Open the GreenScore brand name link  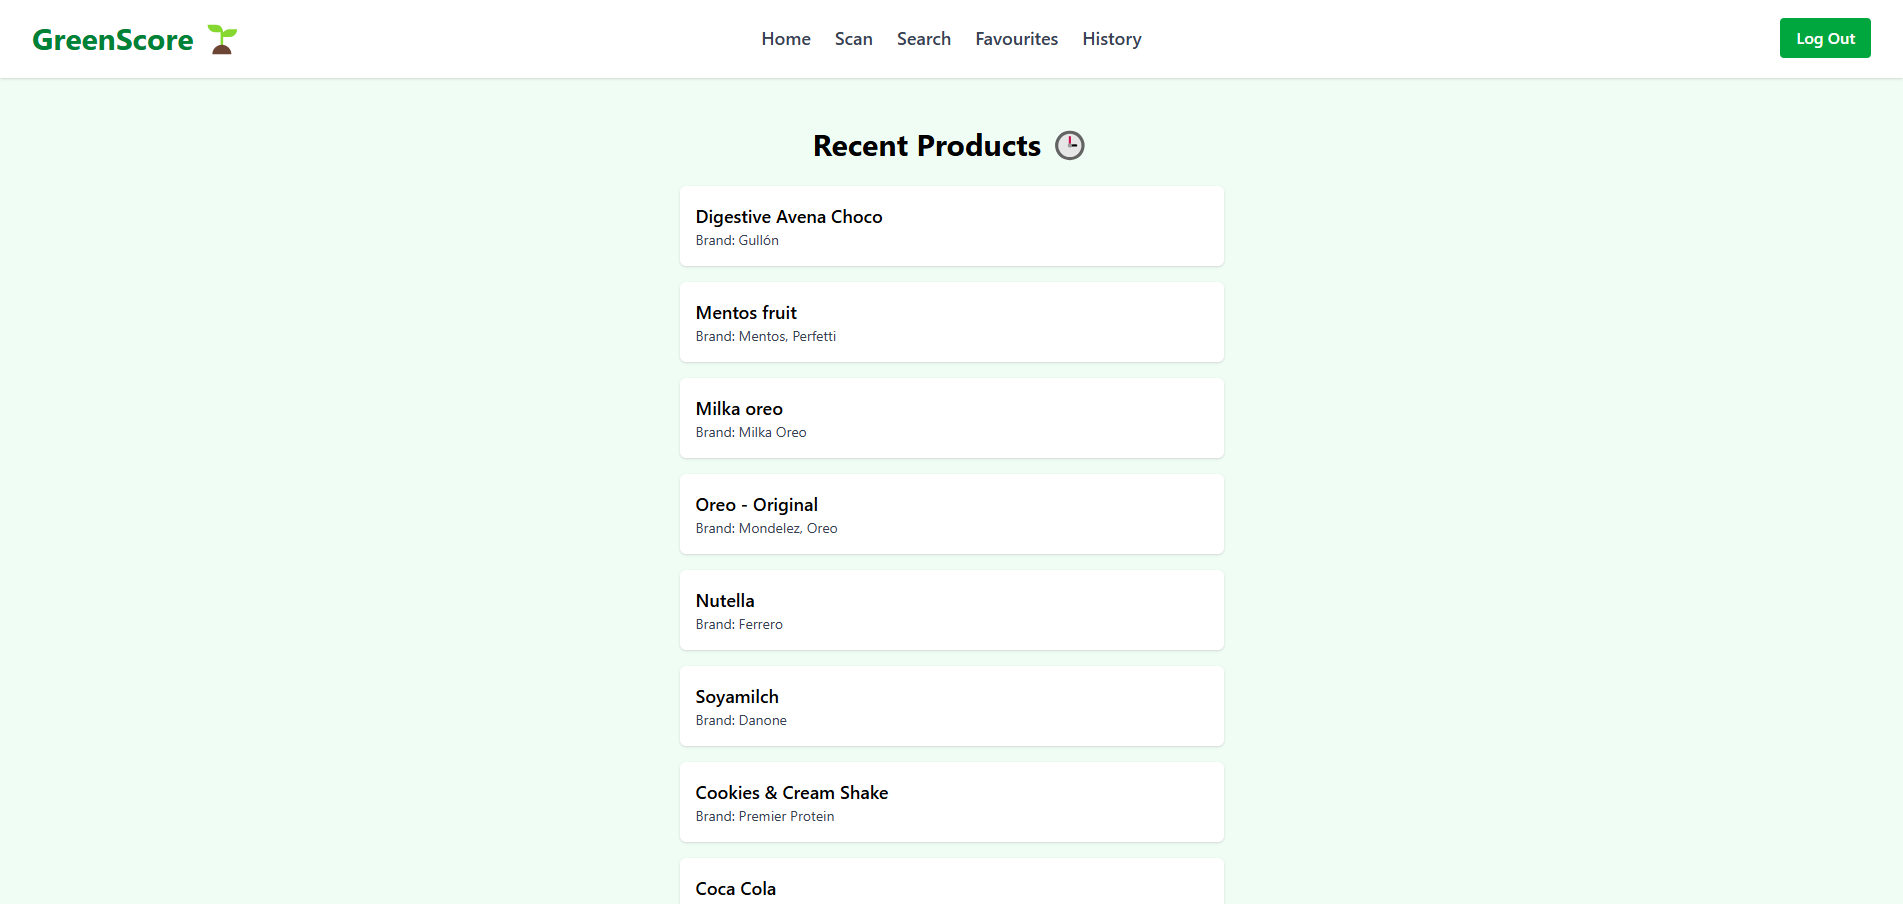click(113, 39)
